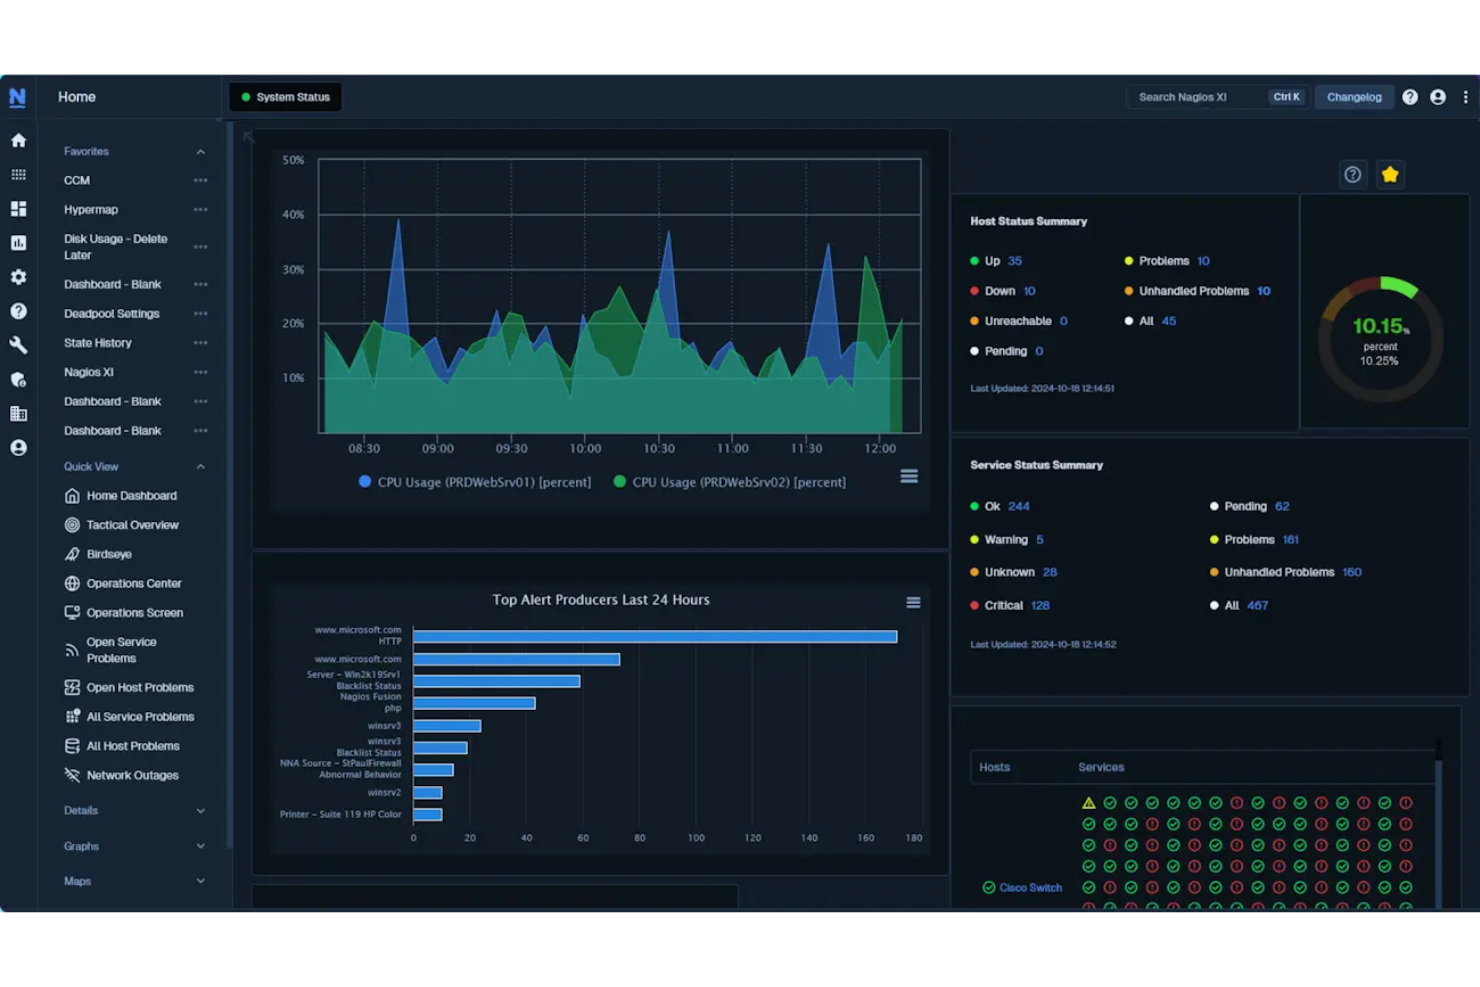
Task: Hide CPU Usage PRDWebSrv01 series via legend dot
Action: [x=364, y=481]
